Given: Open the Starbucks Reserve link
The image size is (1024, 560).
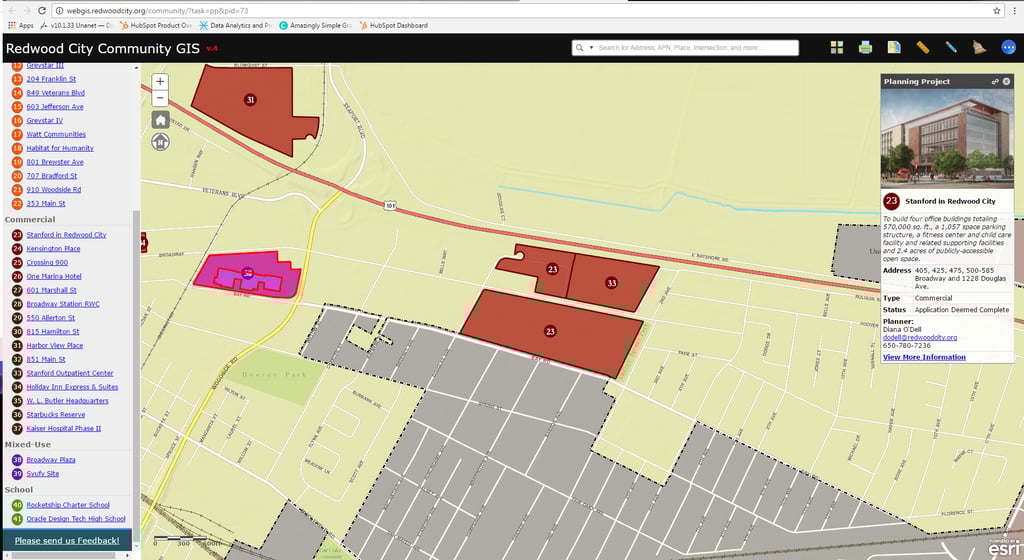Looking at the screenshot, I should tap(56, 414).
